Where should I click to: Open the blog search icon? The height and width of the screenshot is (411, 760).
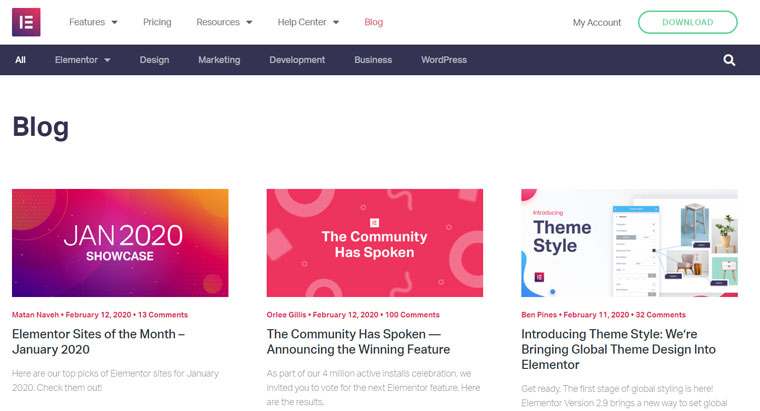pos(729,60)
